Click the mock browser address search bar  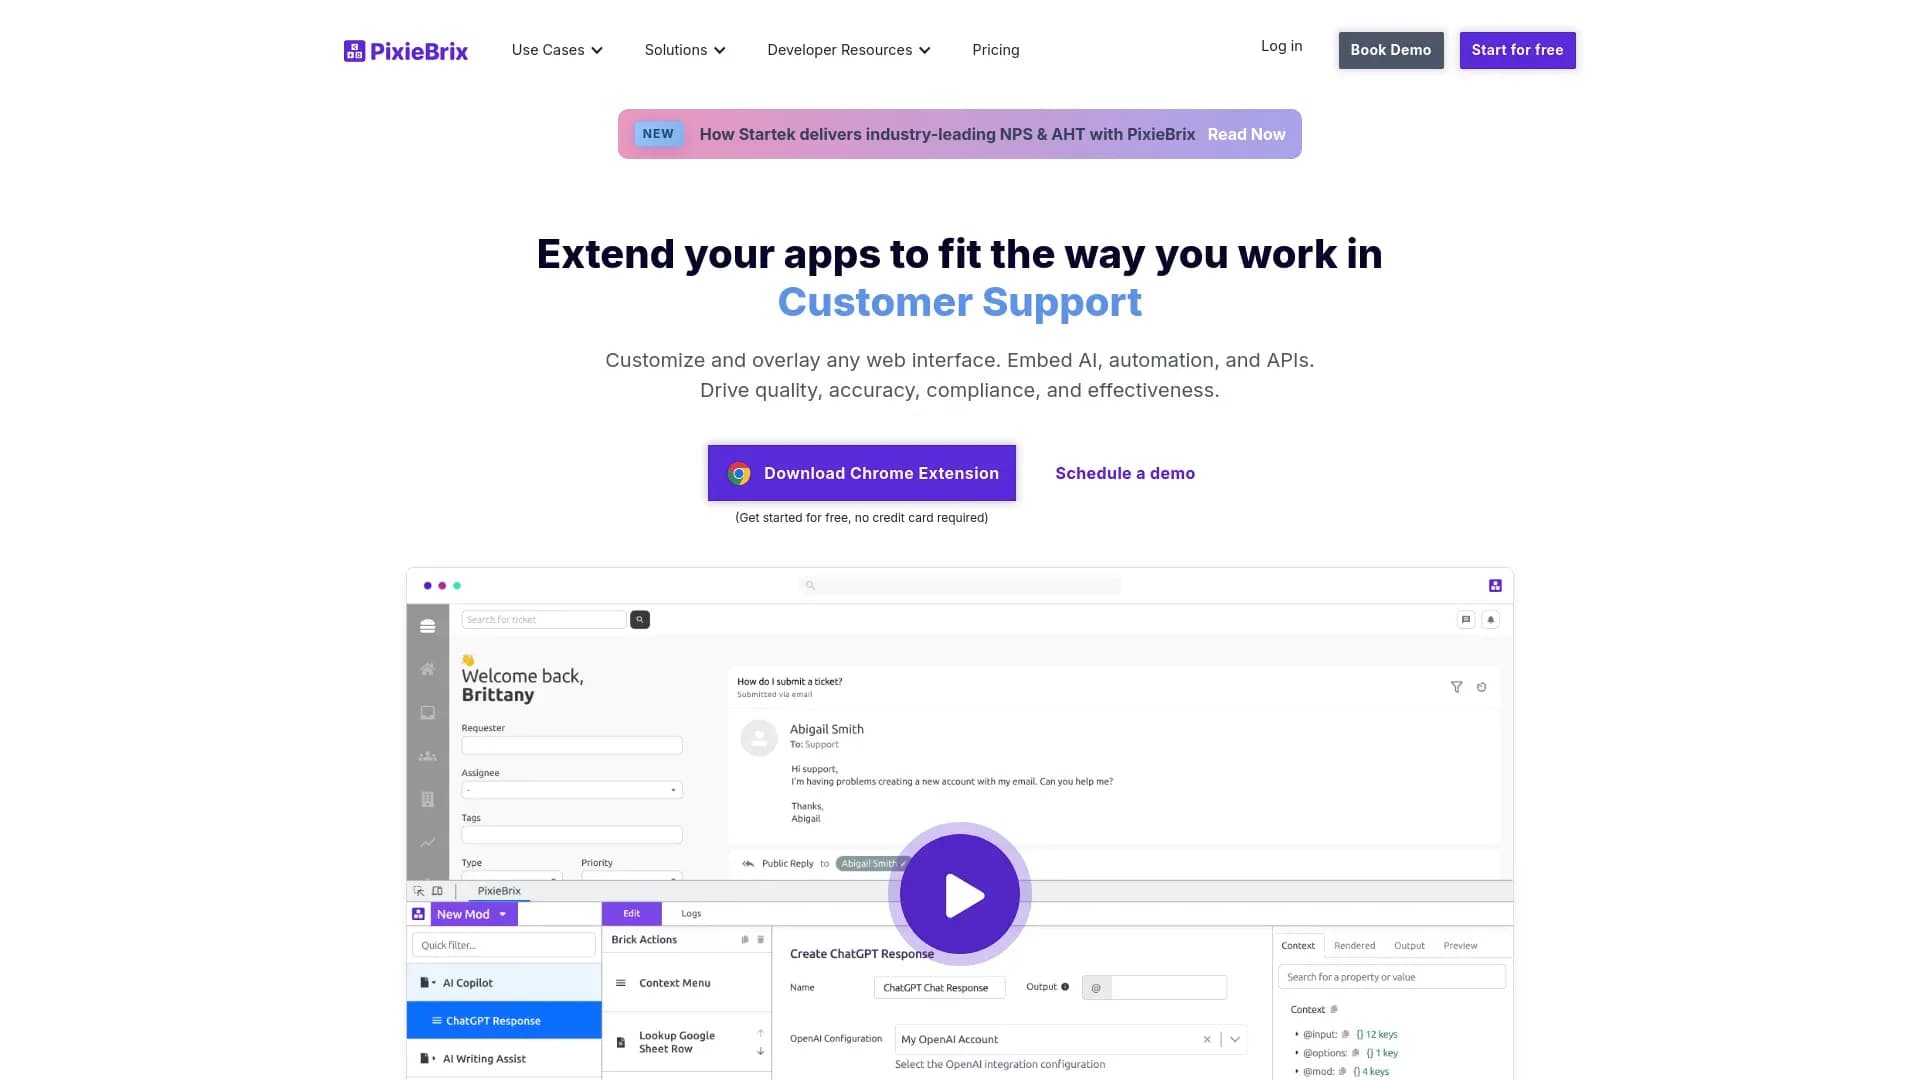(960, 586)
